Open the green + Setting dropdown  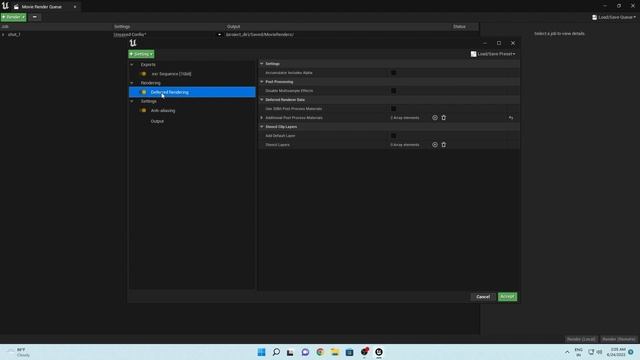click(x=141, y=54)
